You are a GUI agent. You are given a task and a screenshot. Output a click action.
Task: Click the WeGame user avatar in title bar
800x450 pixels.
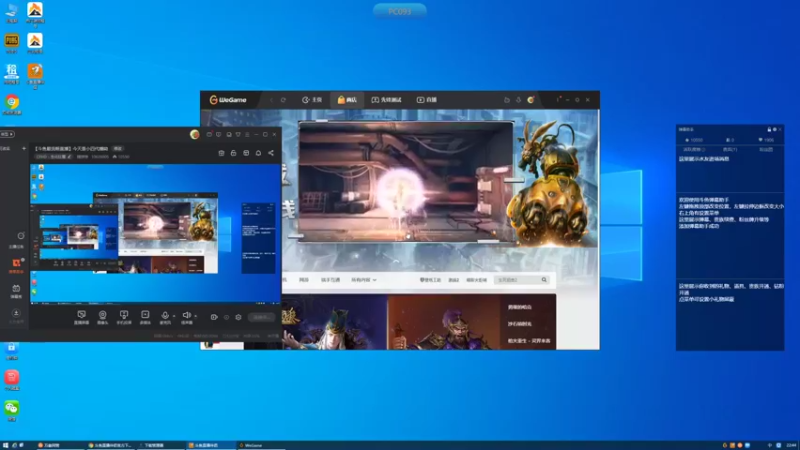531,100
